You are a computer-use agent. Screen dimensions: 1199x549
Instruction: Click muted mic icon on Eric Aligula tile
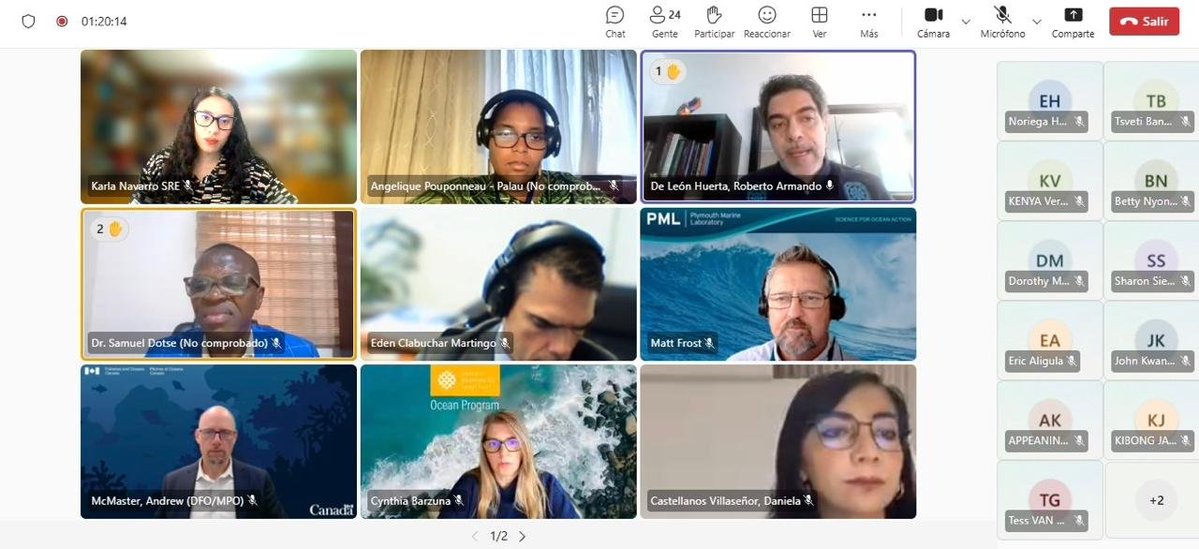tap(1071, 361)
